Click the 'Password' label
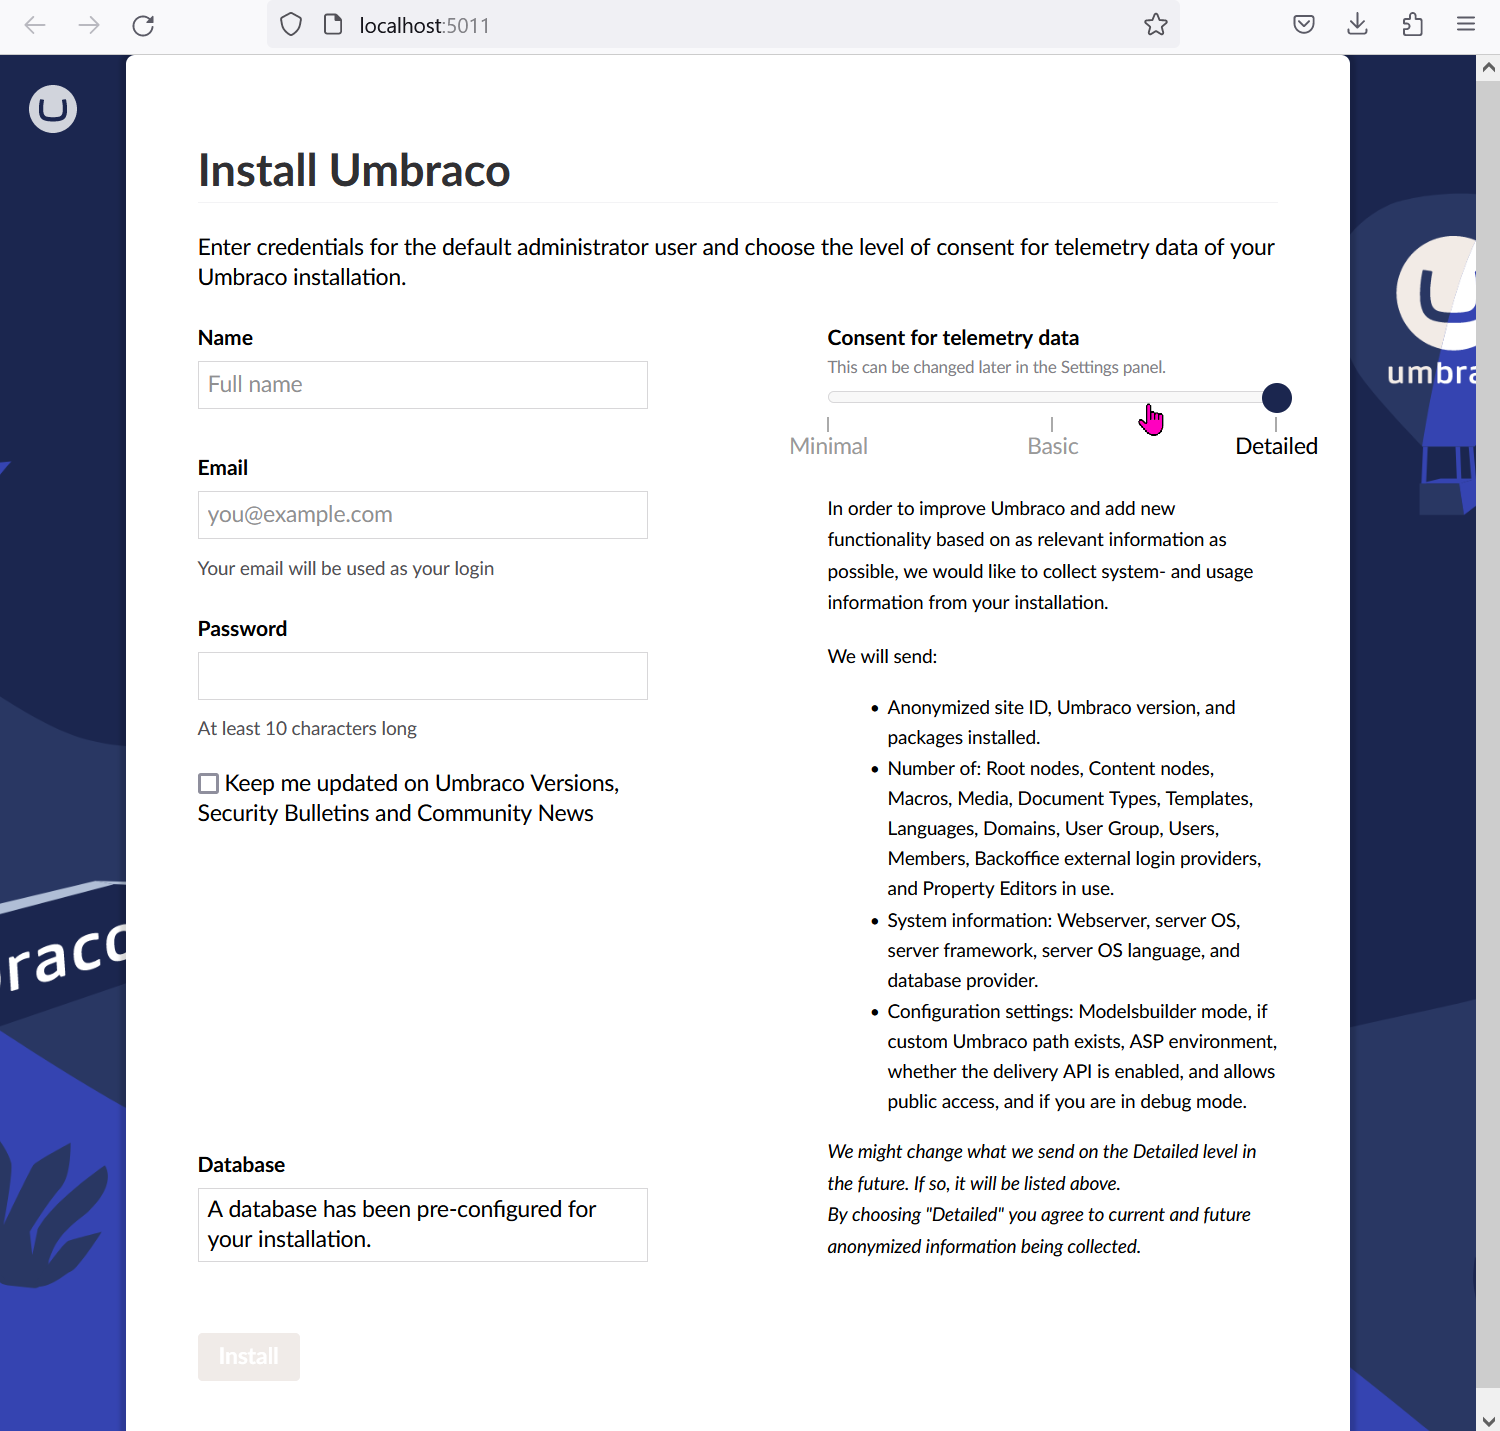 pyautogui.click(x=242, y=629)
